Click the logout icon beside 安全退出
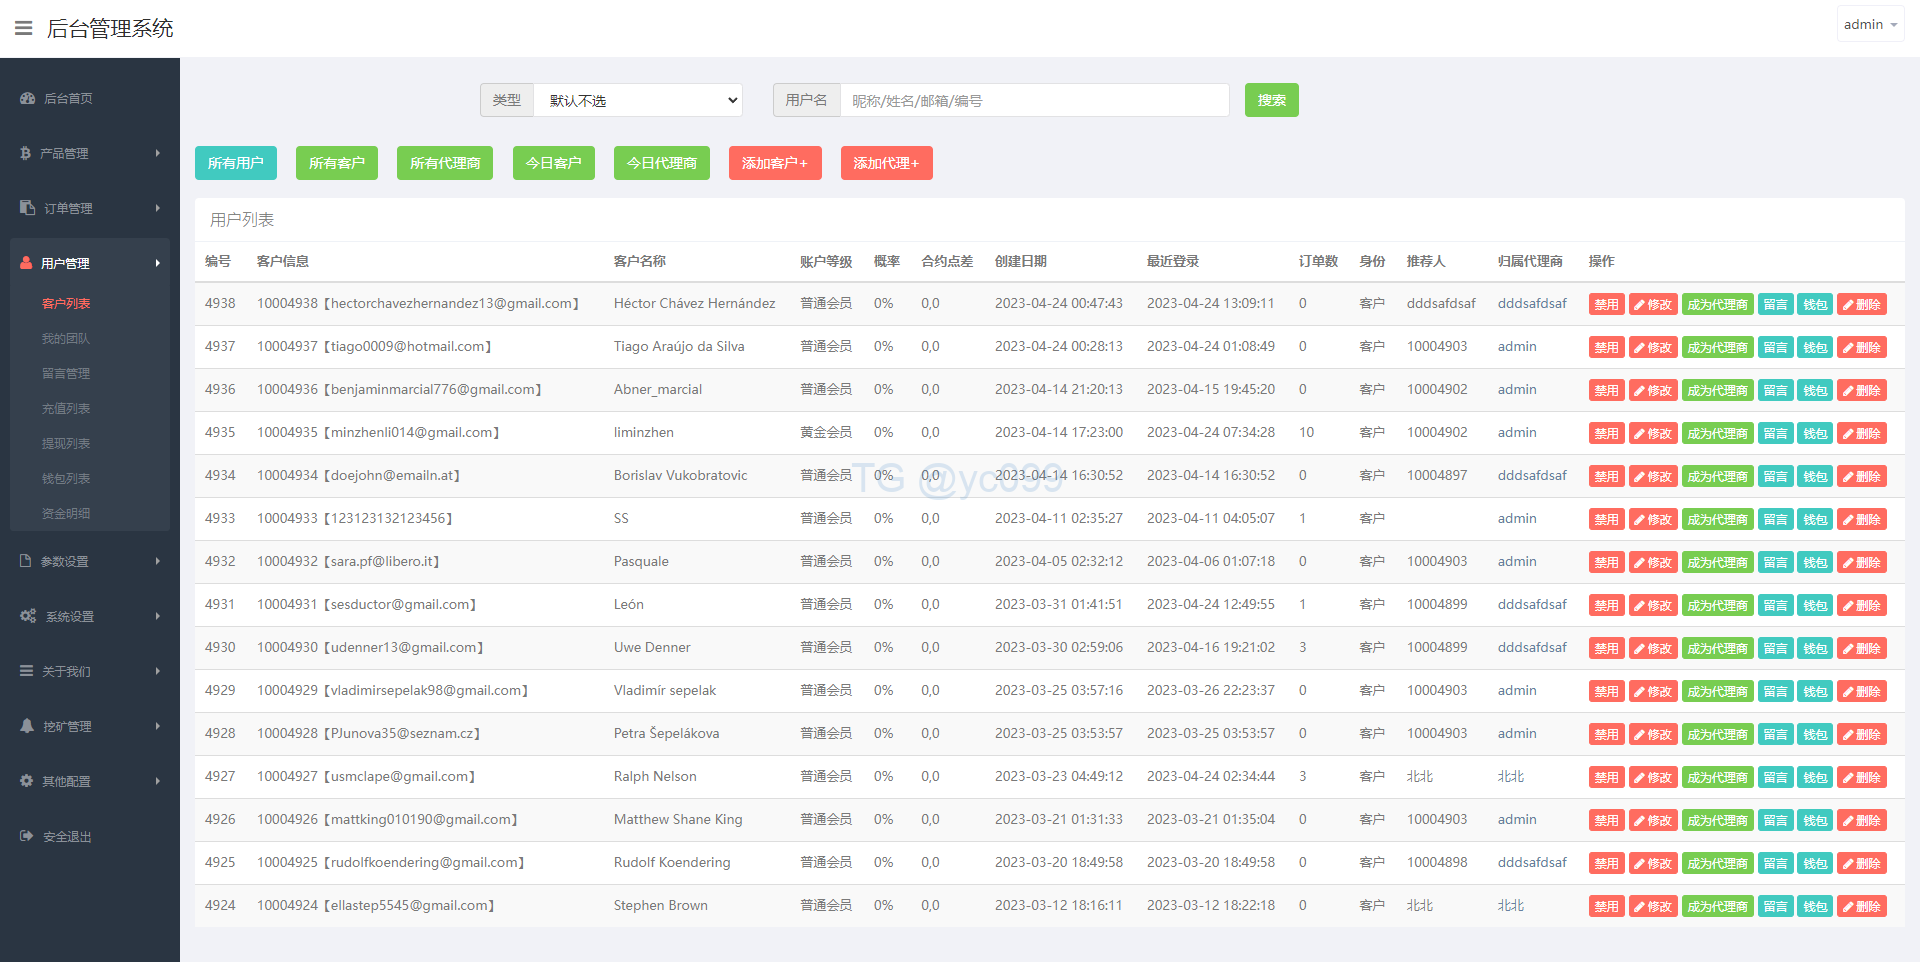The image size is (1920, 962). 27,836
